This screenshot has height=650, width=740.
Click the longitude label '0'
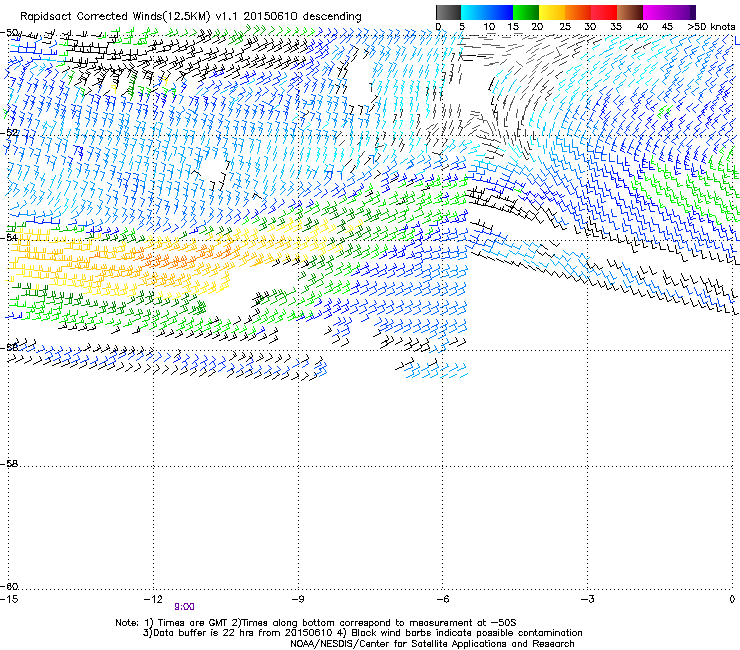pos(732,599)
